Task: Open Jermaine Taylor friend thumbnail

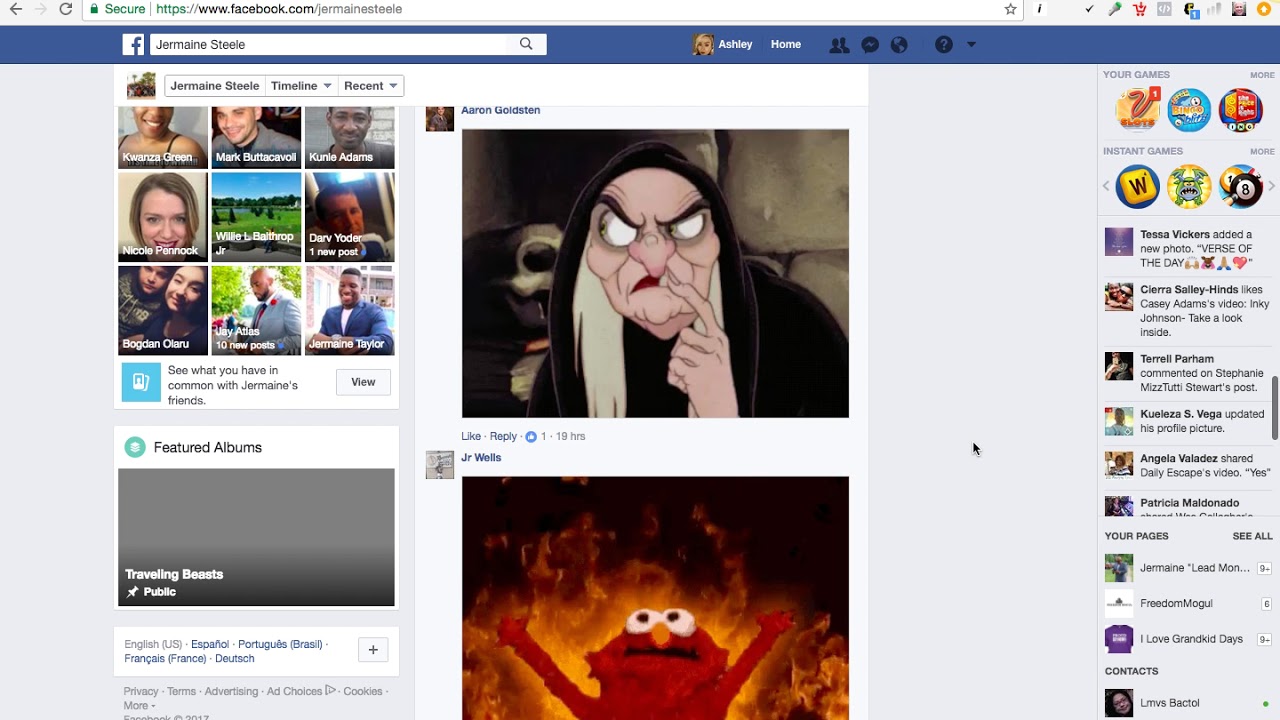Action: point(350,310)
